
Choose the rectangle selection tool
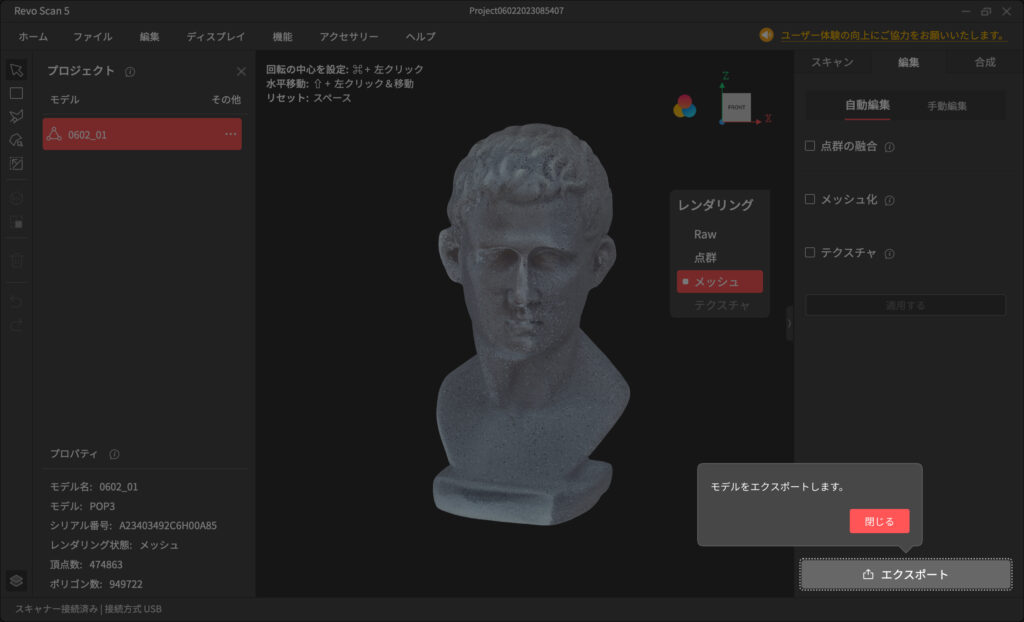[16, 93]
